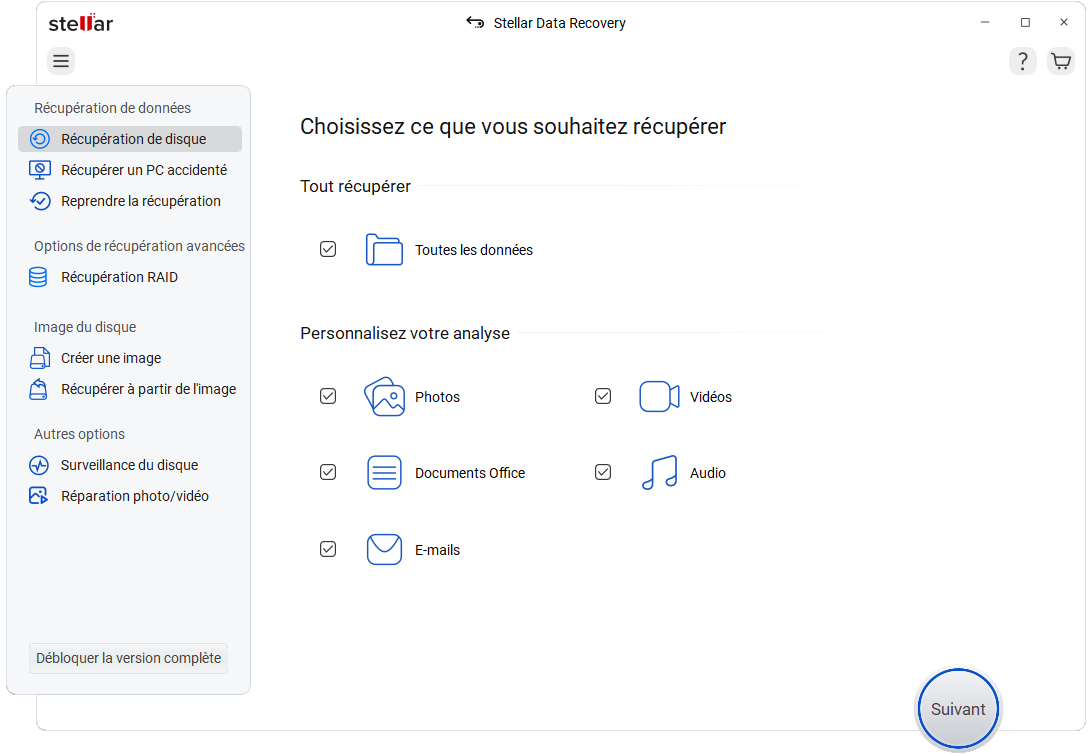Click the Créer une image icon
This screenshot has width=1092, height=754.
point(40,358)
